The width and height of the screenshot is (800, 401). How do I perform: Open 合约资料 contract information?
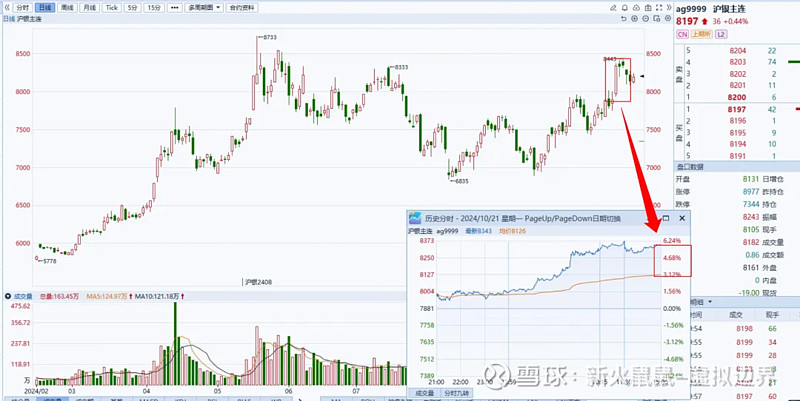(x=242, y=8)
